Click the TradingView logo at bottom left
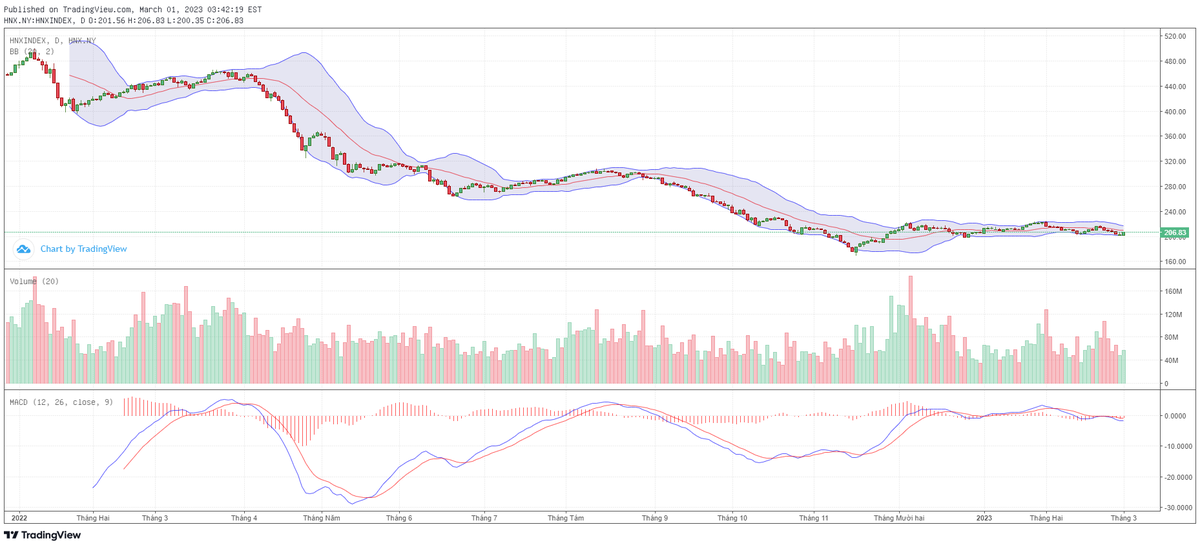 pyautogui.click(x=43, y=535)
